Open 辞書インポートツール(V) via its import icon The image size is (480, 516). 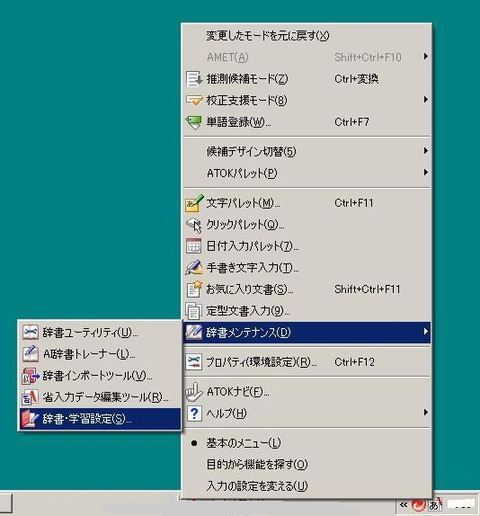coord(30,376)
